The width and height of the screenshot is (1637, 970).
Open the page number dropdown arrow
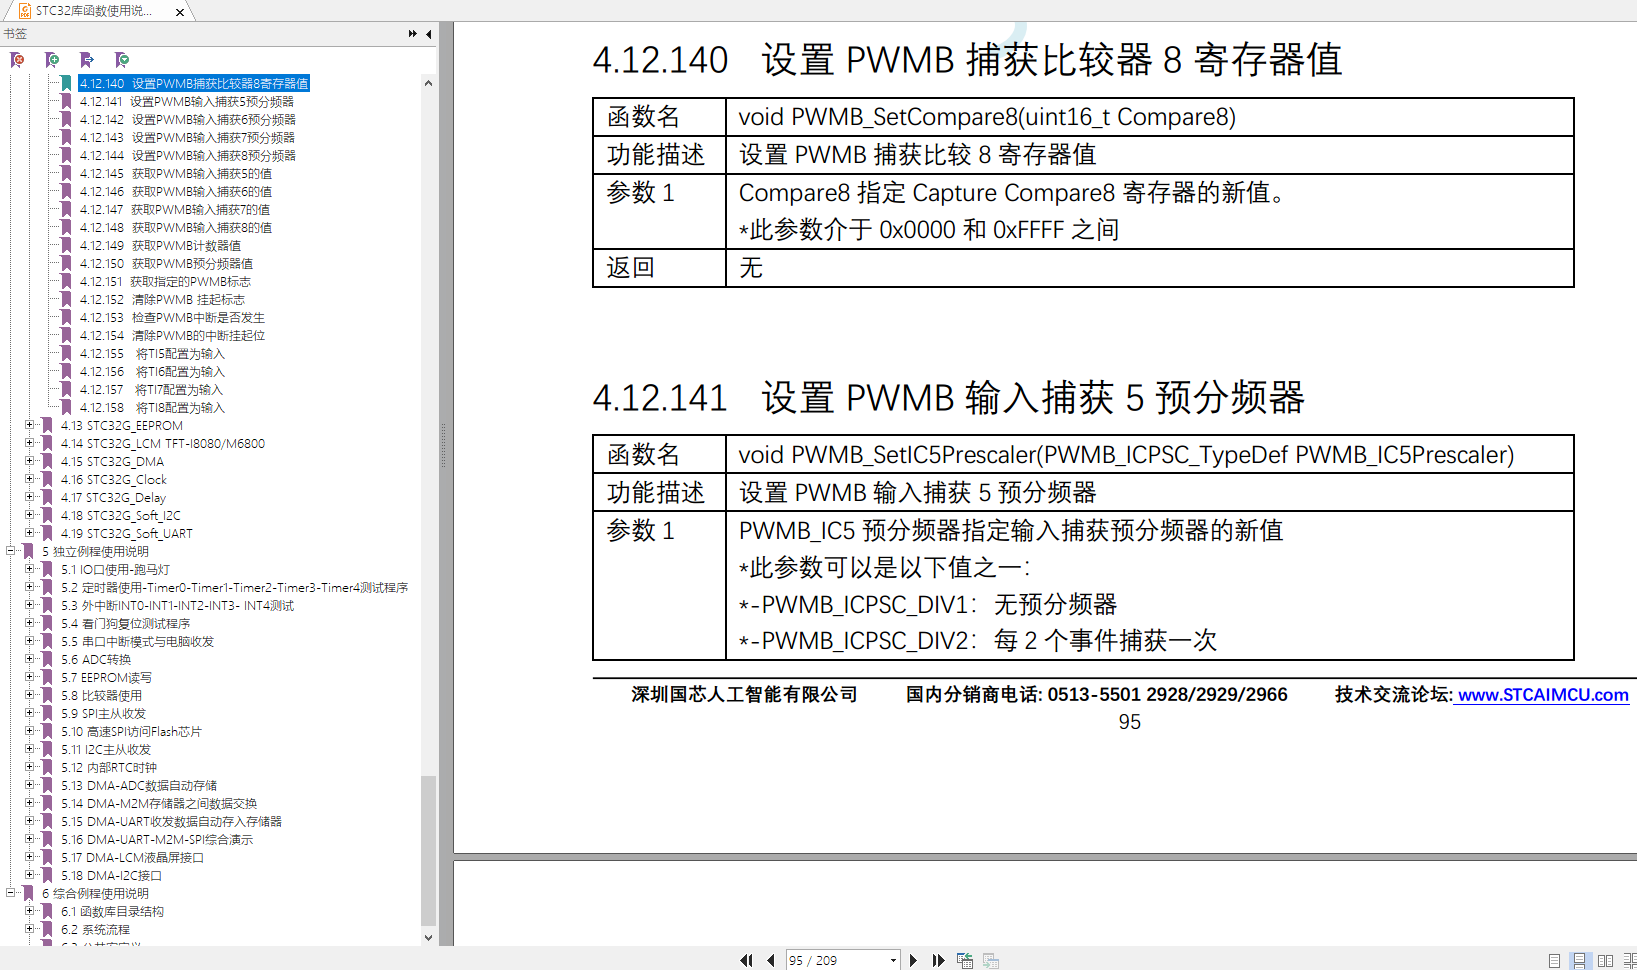893,960
